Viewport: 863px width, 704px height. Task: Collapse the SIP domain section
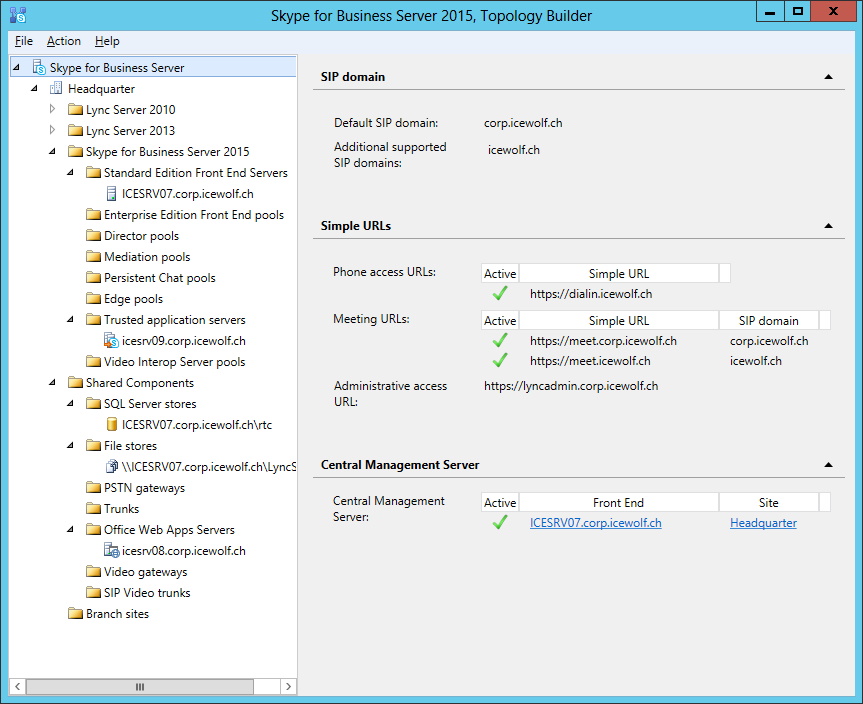[828, 77]
